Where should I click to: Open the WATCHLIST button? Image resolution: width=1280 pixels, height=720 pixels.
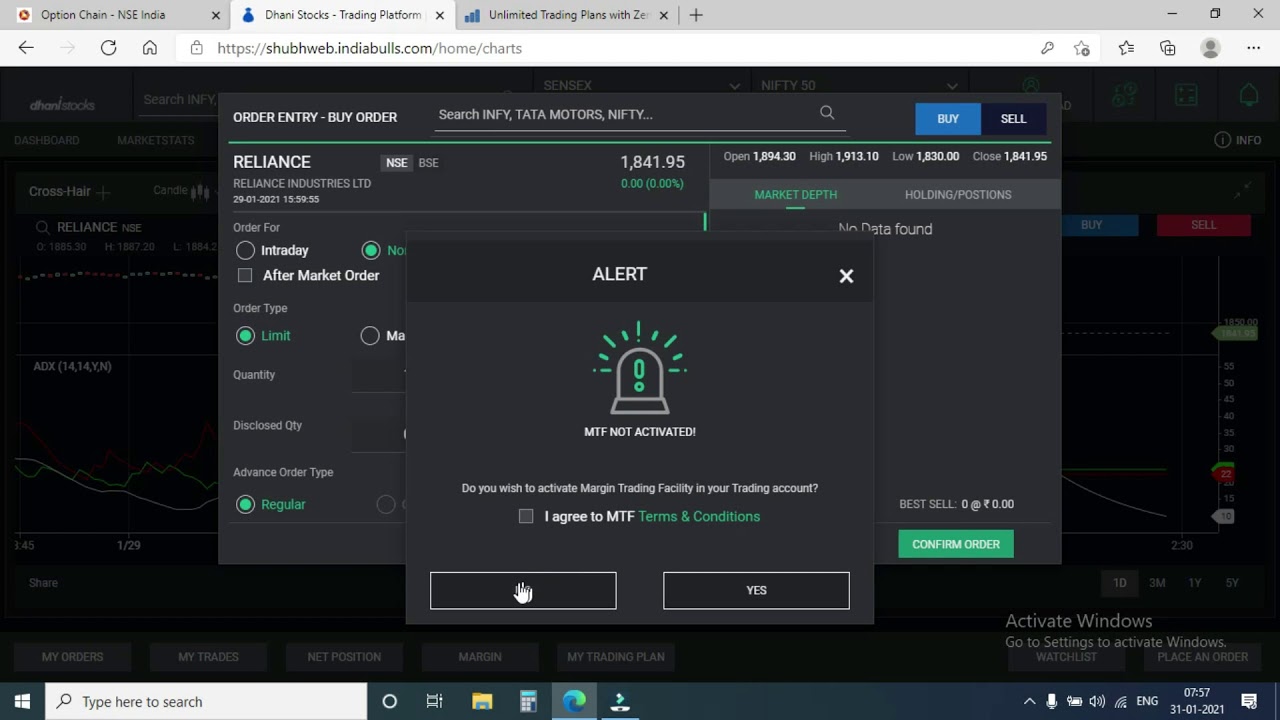click(1066, 657)
